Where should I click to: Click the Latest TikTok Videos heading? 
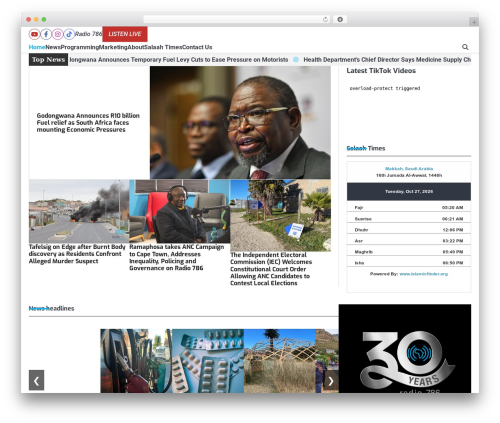click(x=381, y=71)
